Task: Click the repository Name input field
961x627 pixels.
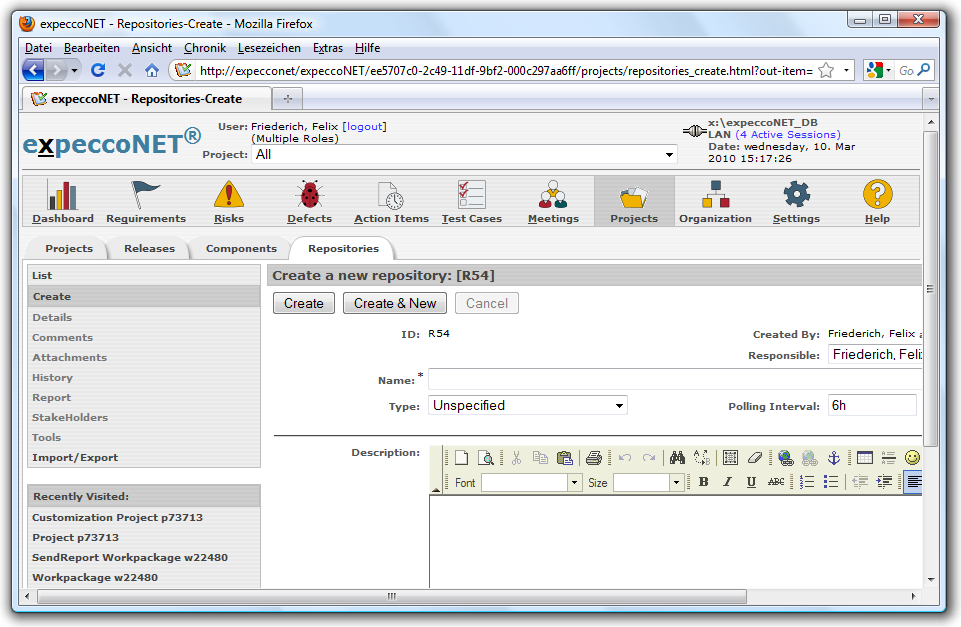Action: pos(674,379)
